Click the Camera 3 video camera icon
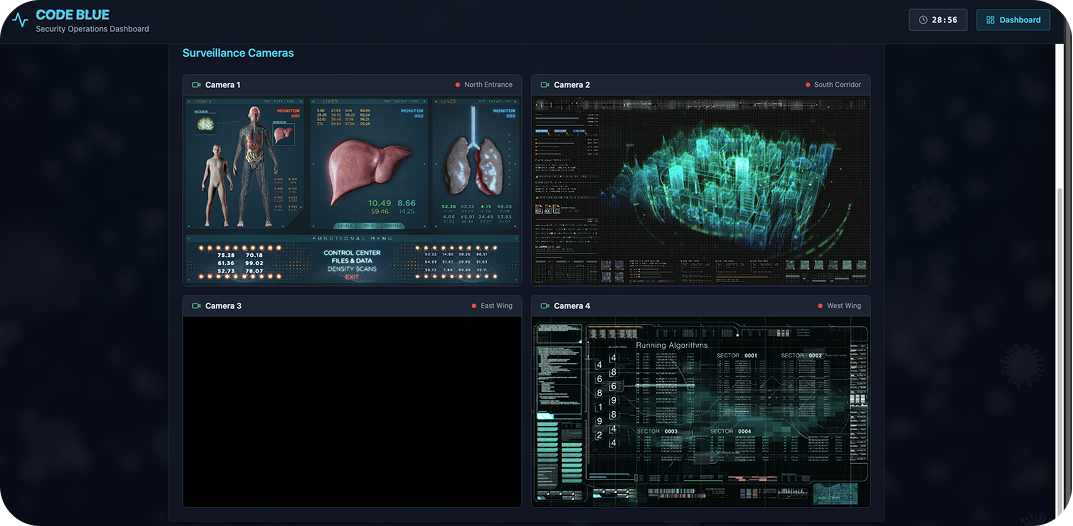This screenshot has width=1073, height=526. coord(196,306)
